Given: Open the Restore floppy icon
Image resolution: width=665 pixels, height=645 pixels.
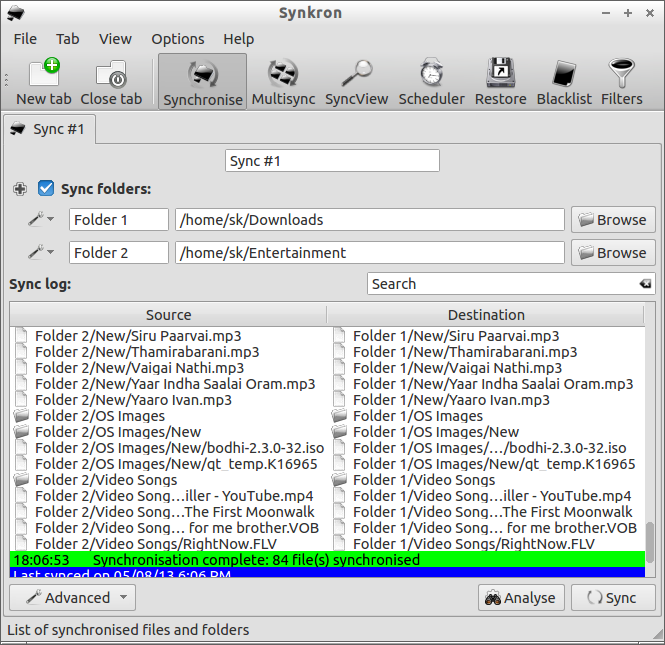Looking at the screenshot, I should click(x=500, y=81).
